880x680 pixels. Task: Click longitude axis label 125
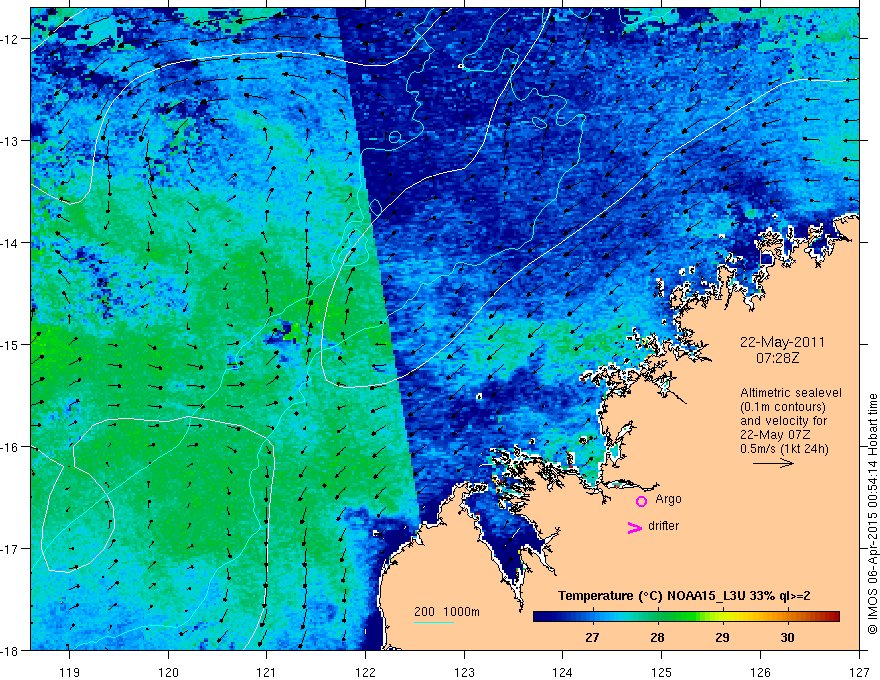tap(662, 672)
